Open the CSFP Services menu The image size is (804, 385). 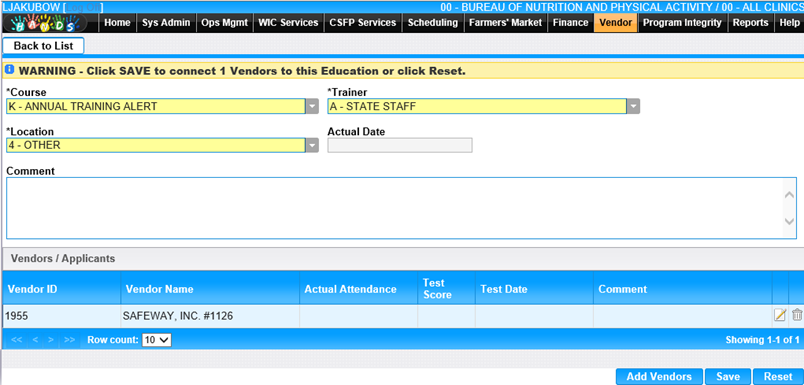[x=363, y=23]
